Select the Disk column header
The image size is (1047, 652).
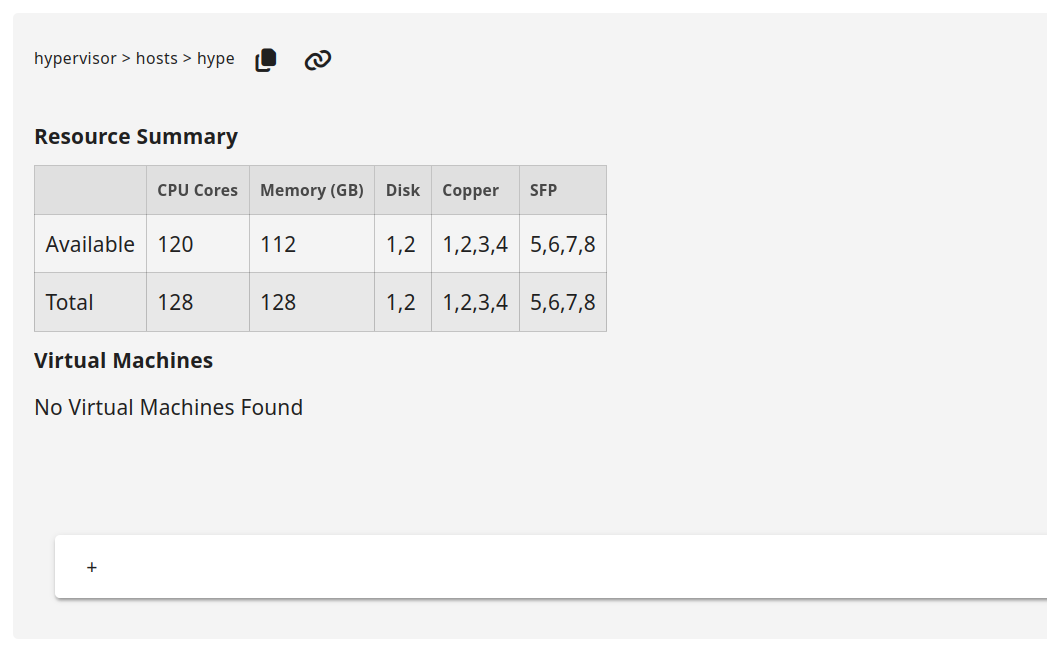point(403,190)
